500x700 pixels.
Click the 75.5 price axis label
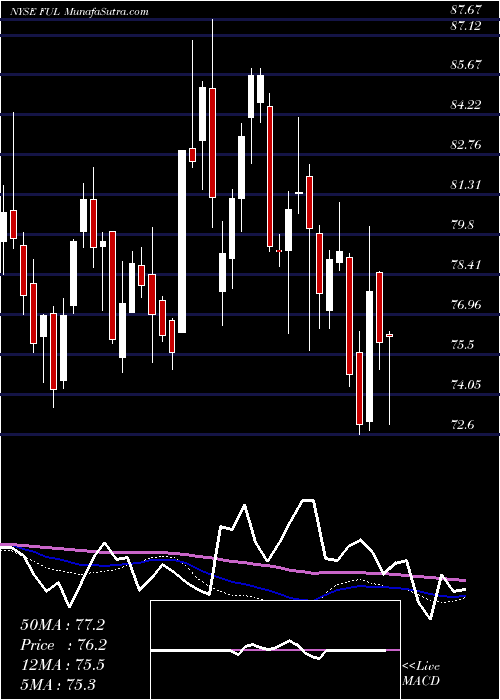(463, 345)
